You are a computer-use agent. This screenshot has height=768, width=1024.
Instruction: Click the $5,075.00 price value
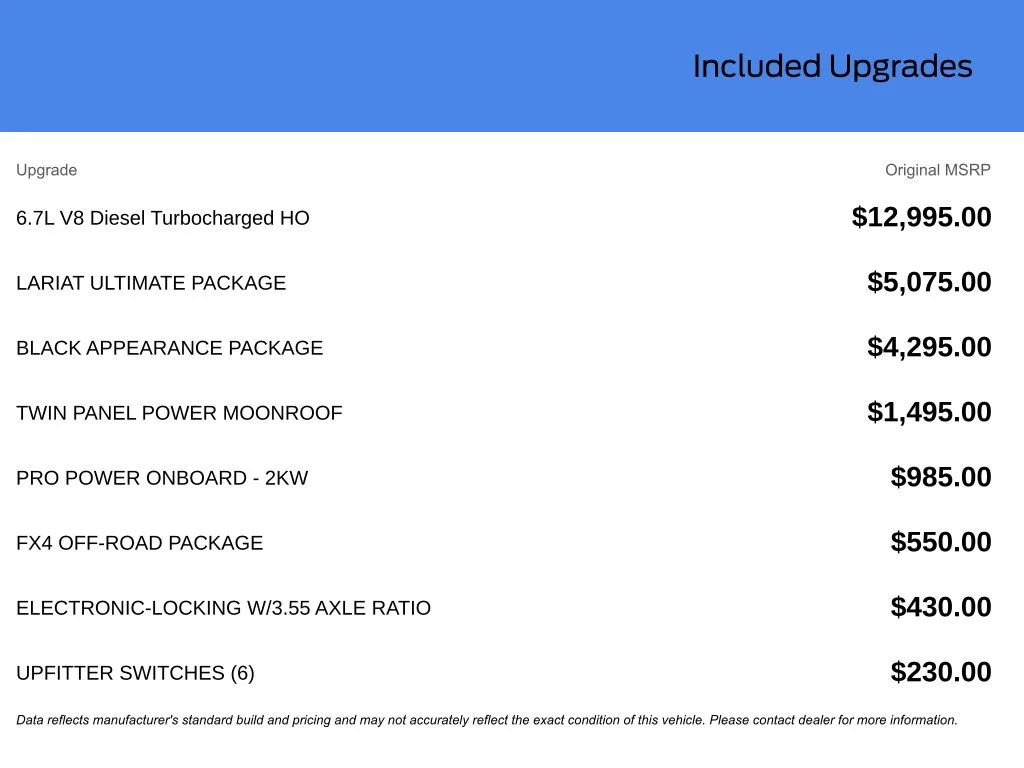929,282
